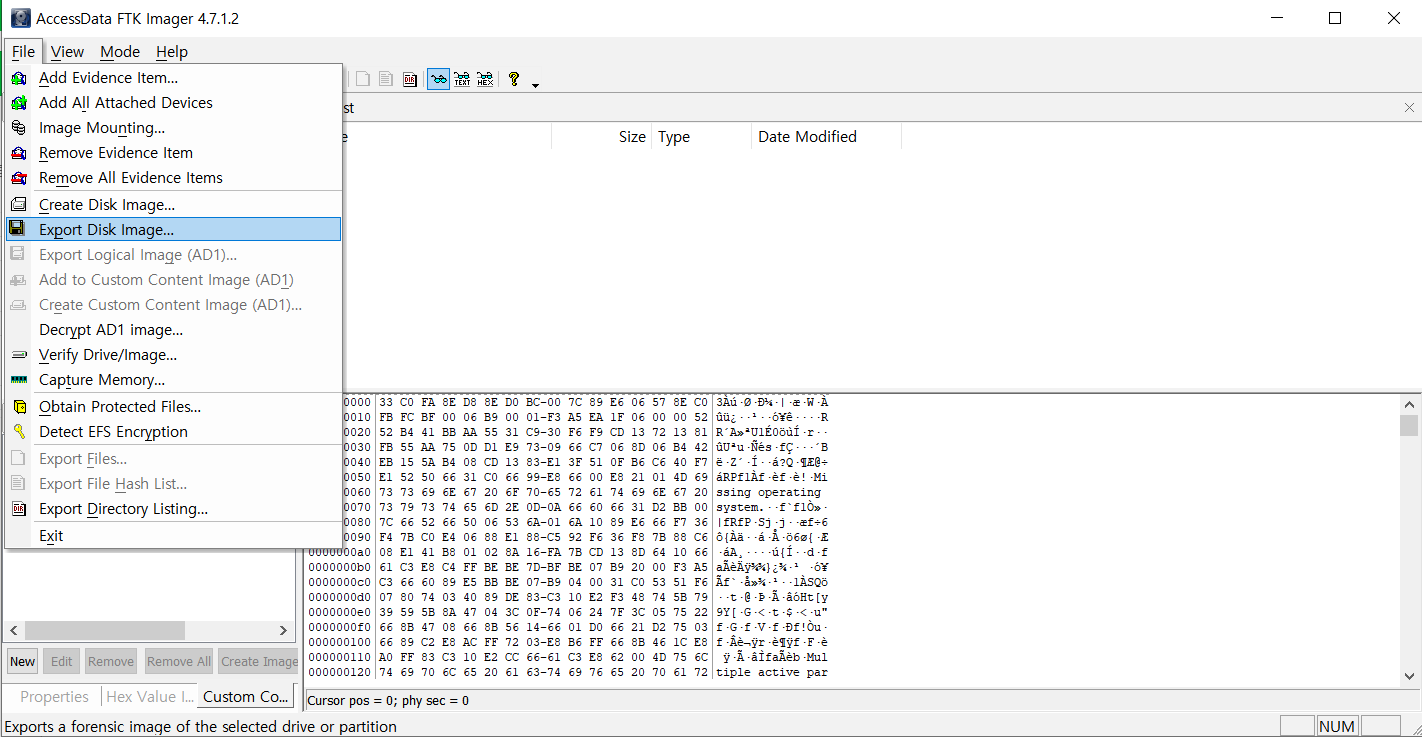
Task: Click the Remove button
Action: coord(111,661)
